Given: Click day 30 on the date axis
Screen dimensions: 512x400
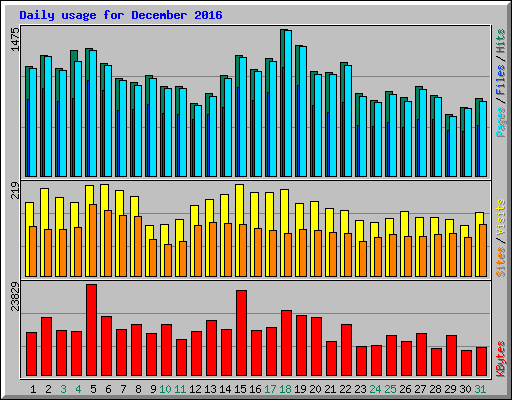Looking at the screenshot, I should (465, 389).
